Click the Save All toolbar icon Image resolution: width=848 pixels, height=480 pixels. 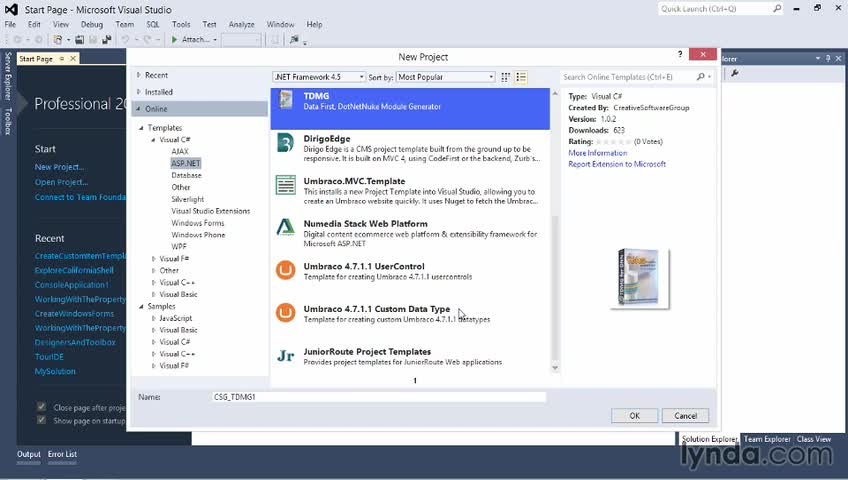tap(106, 39)
